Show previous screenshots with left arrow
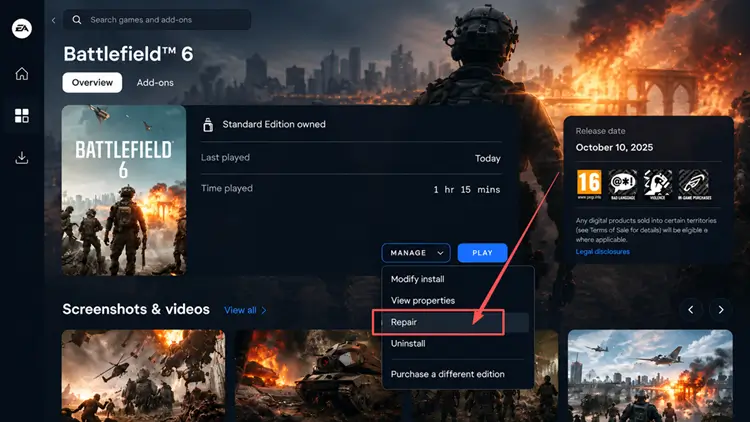The image size is (750, 422). (x=690, y=310)
